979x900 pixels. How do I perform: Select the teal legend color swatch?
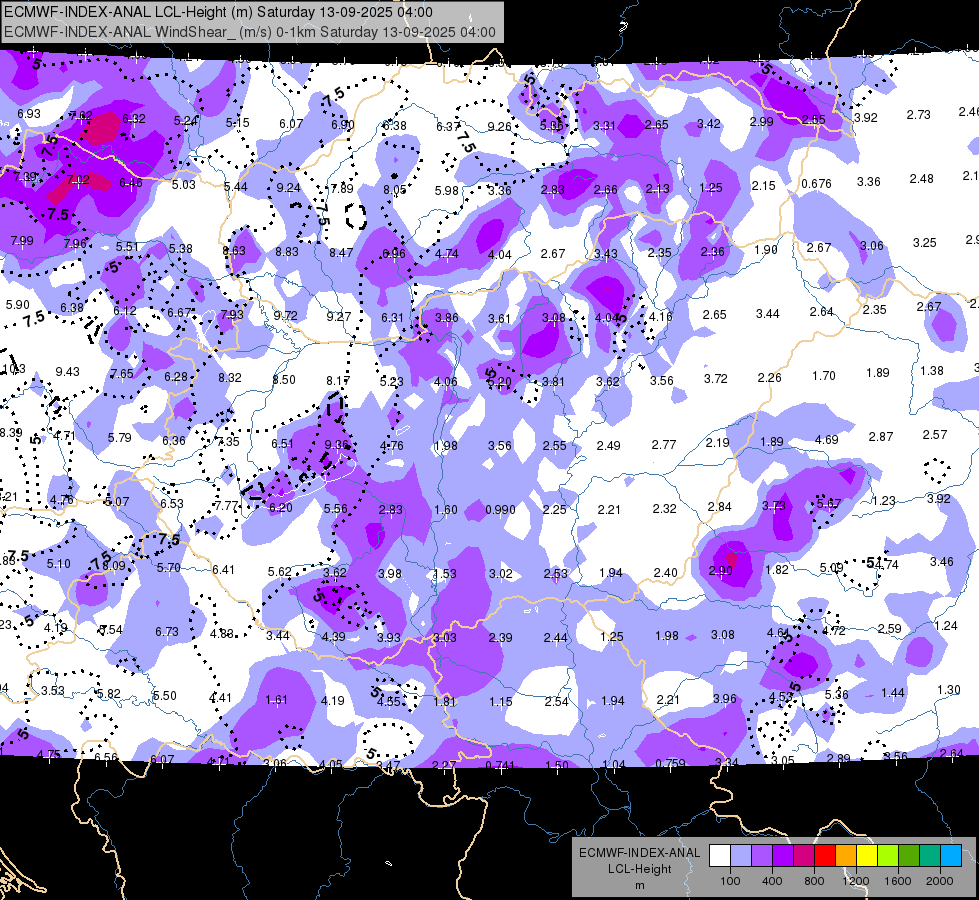click(930, 855)
